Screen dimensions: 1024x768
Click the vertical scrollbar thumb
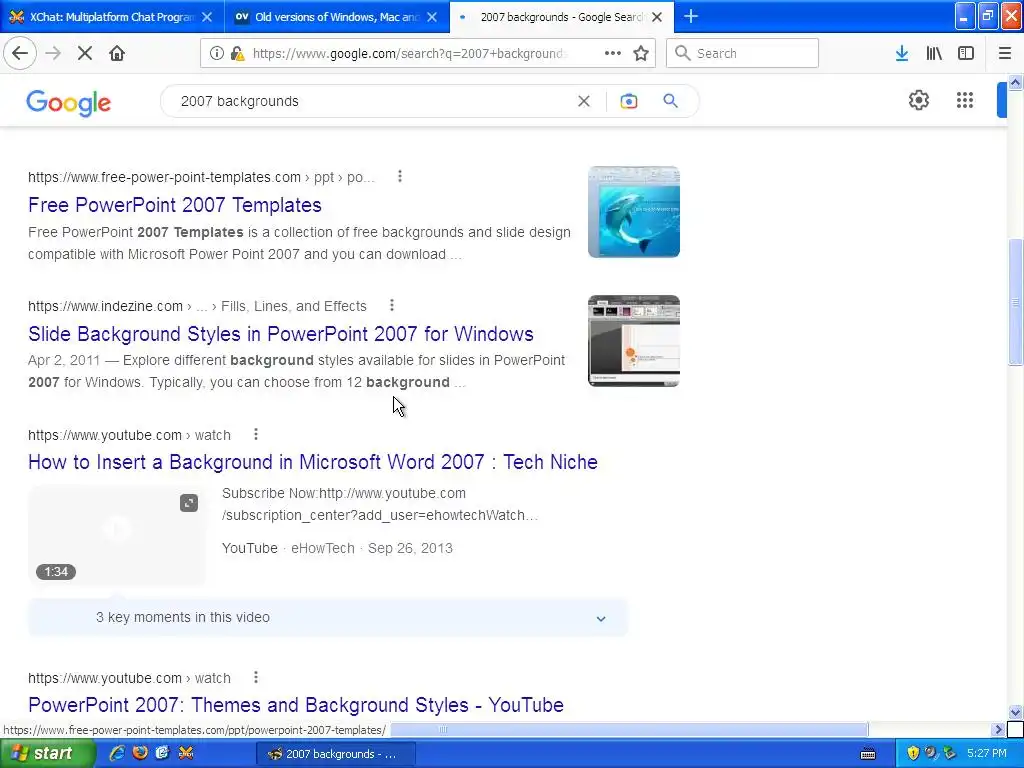tap(1015, 302)
